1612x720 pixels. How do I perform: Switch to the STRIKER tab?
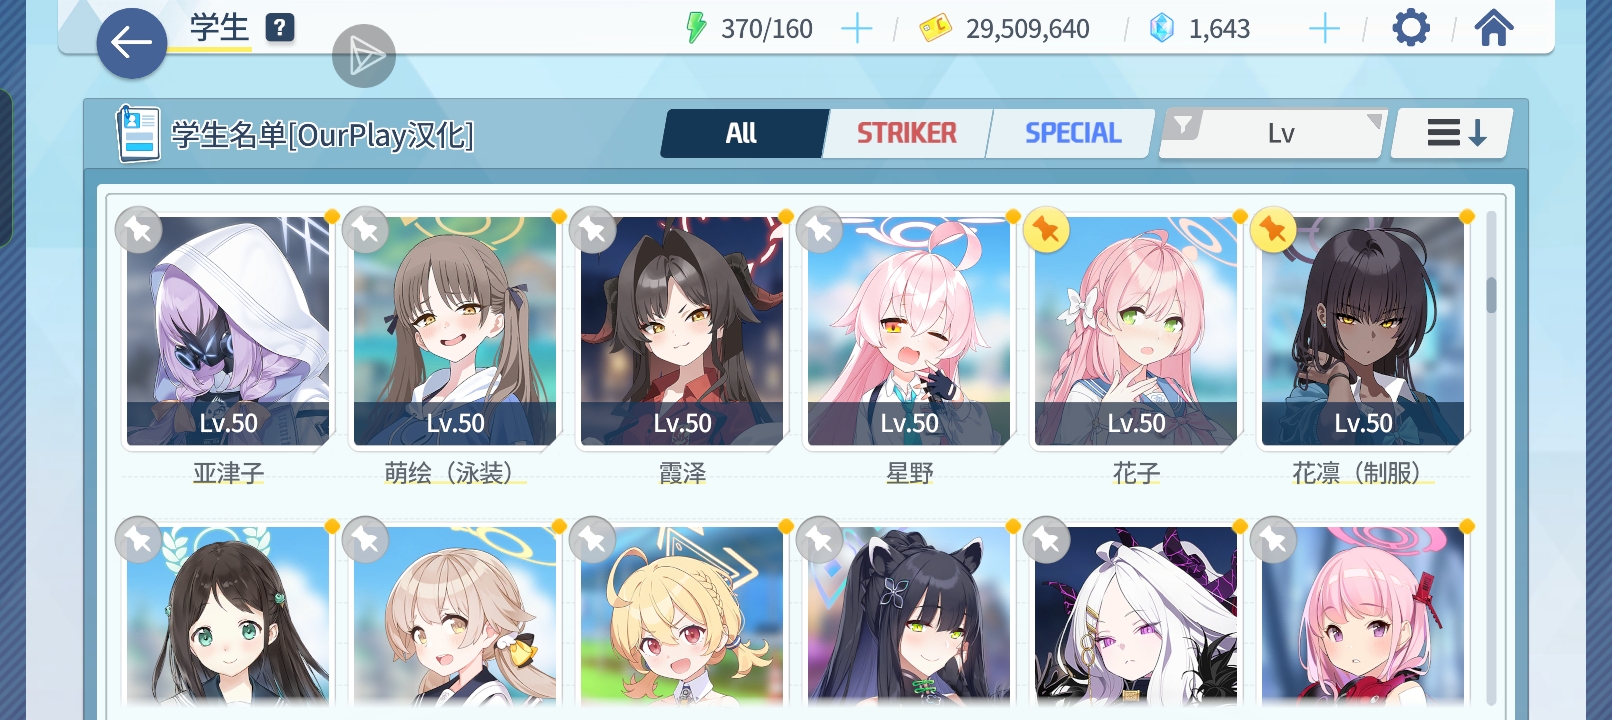(x=906, y=133)
